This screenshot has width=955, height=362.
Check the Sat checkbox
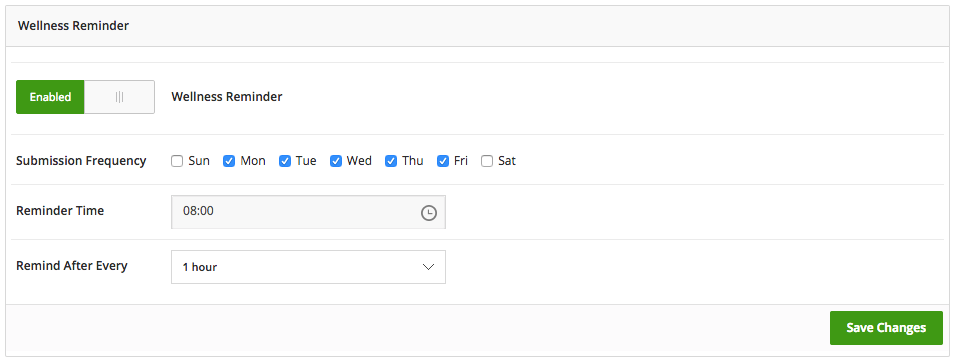point(487,161)
